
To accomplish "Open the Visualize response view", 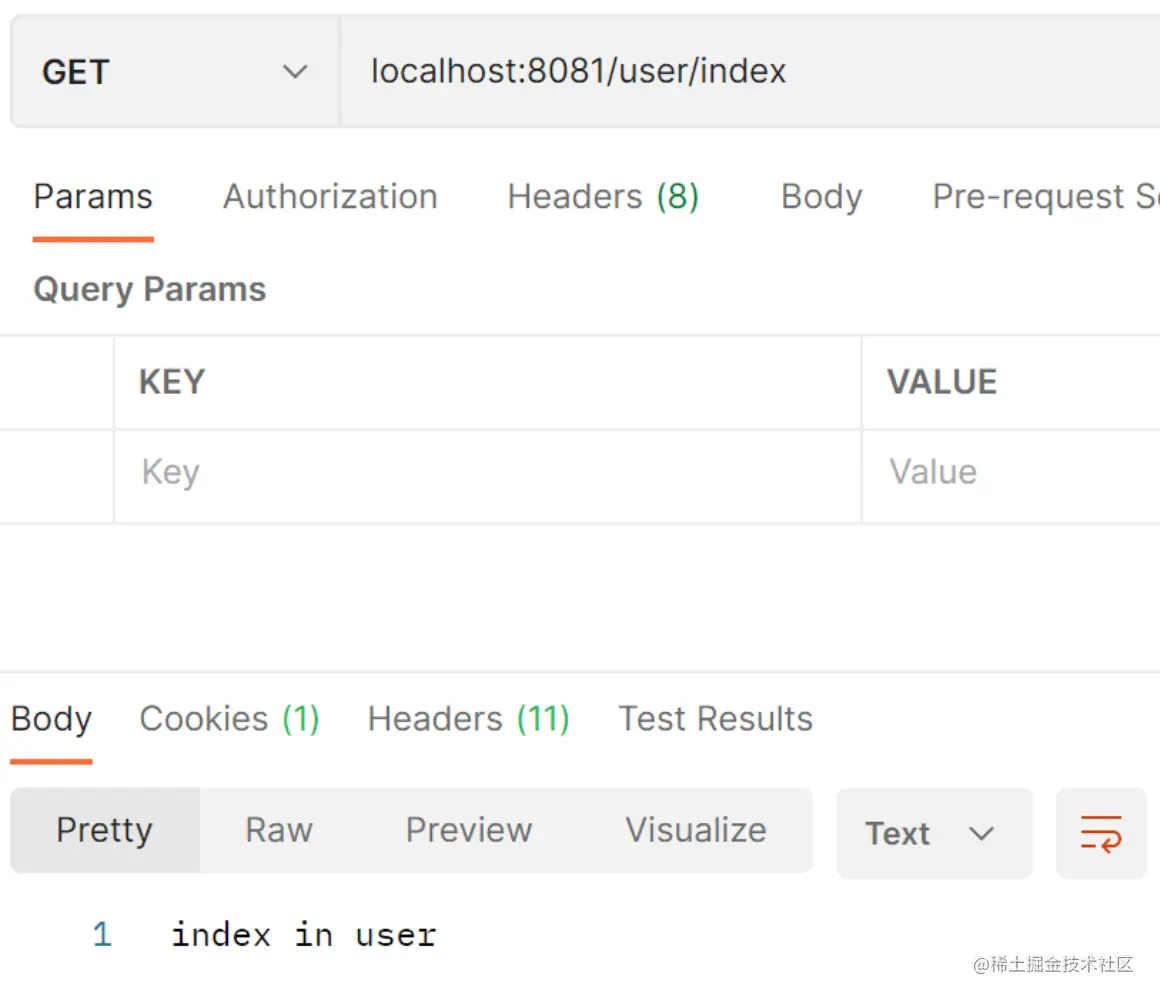I will click(696, 830).
